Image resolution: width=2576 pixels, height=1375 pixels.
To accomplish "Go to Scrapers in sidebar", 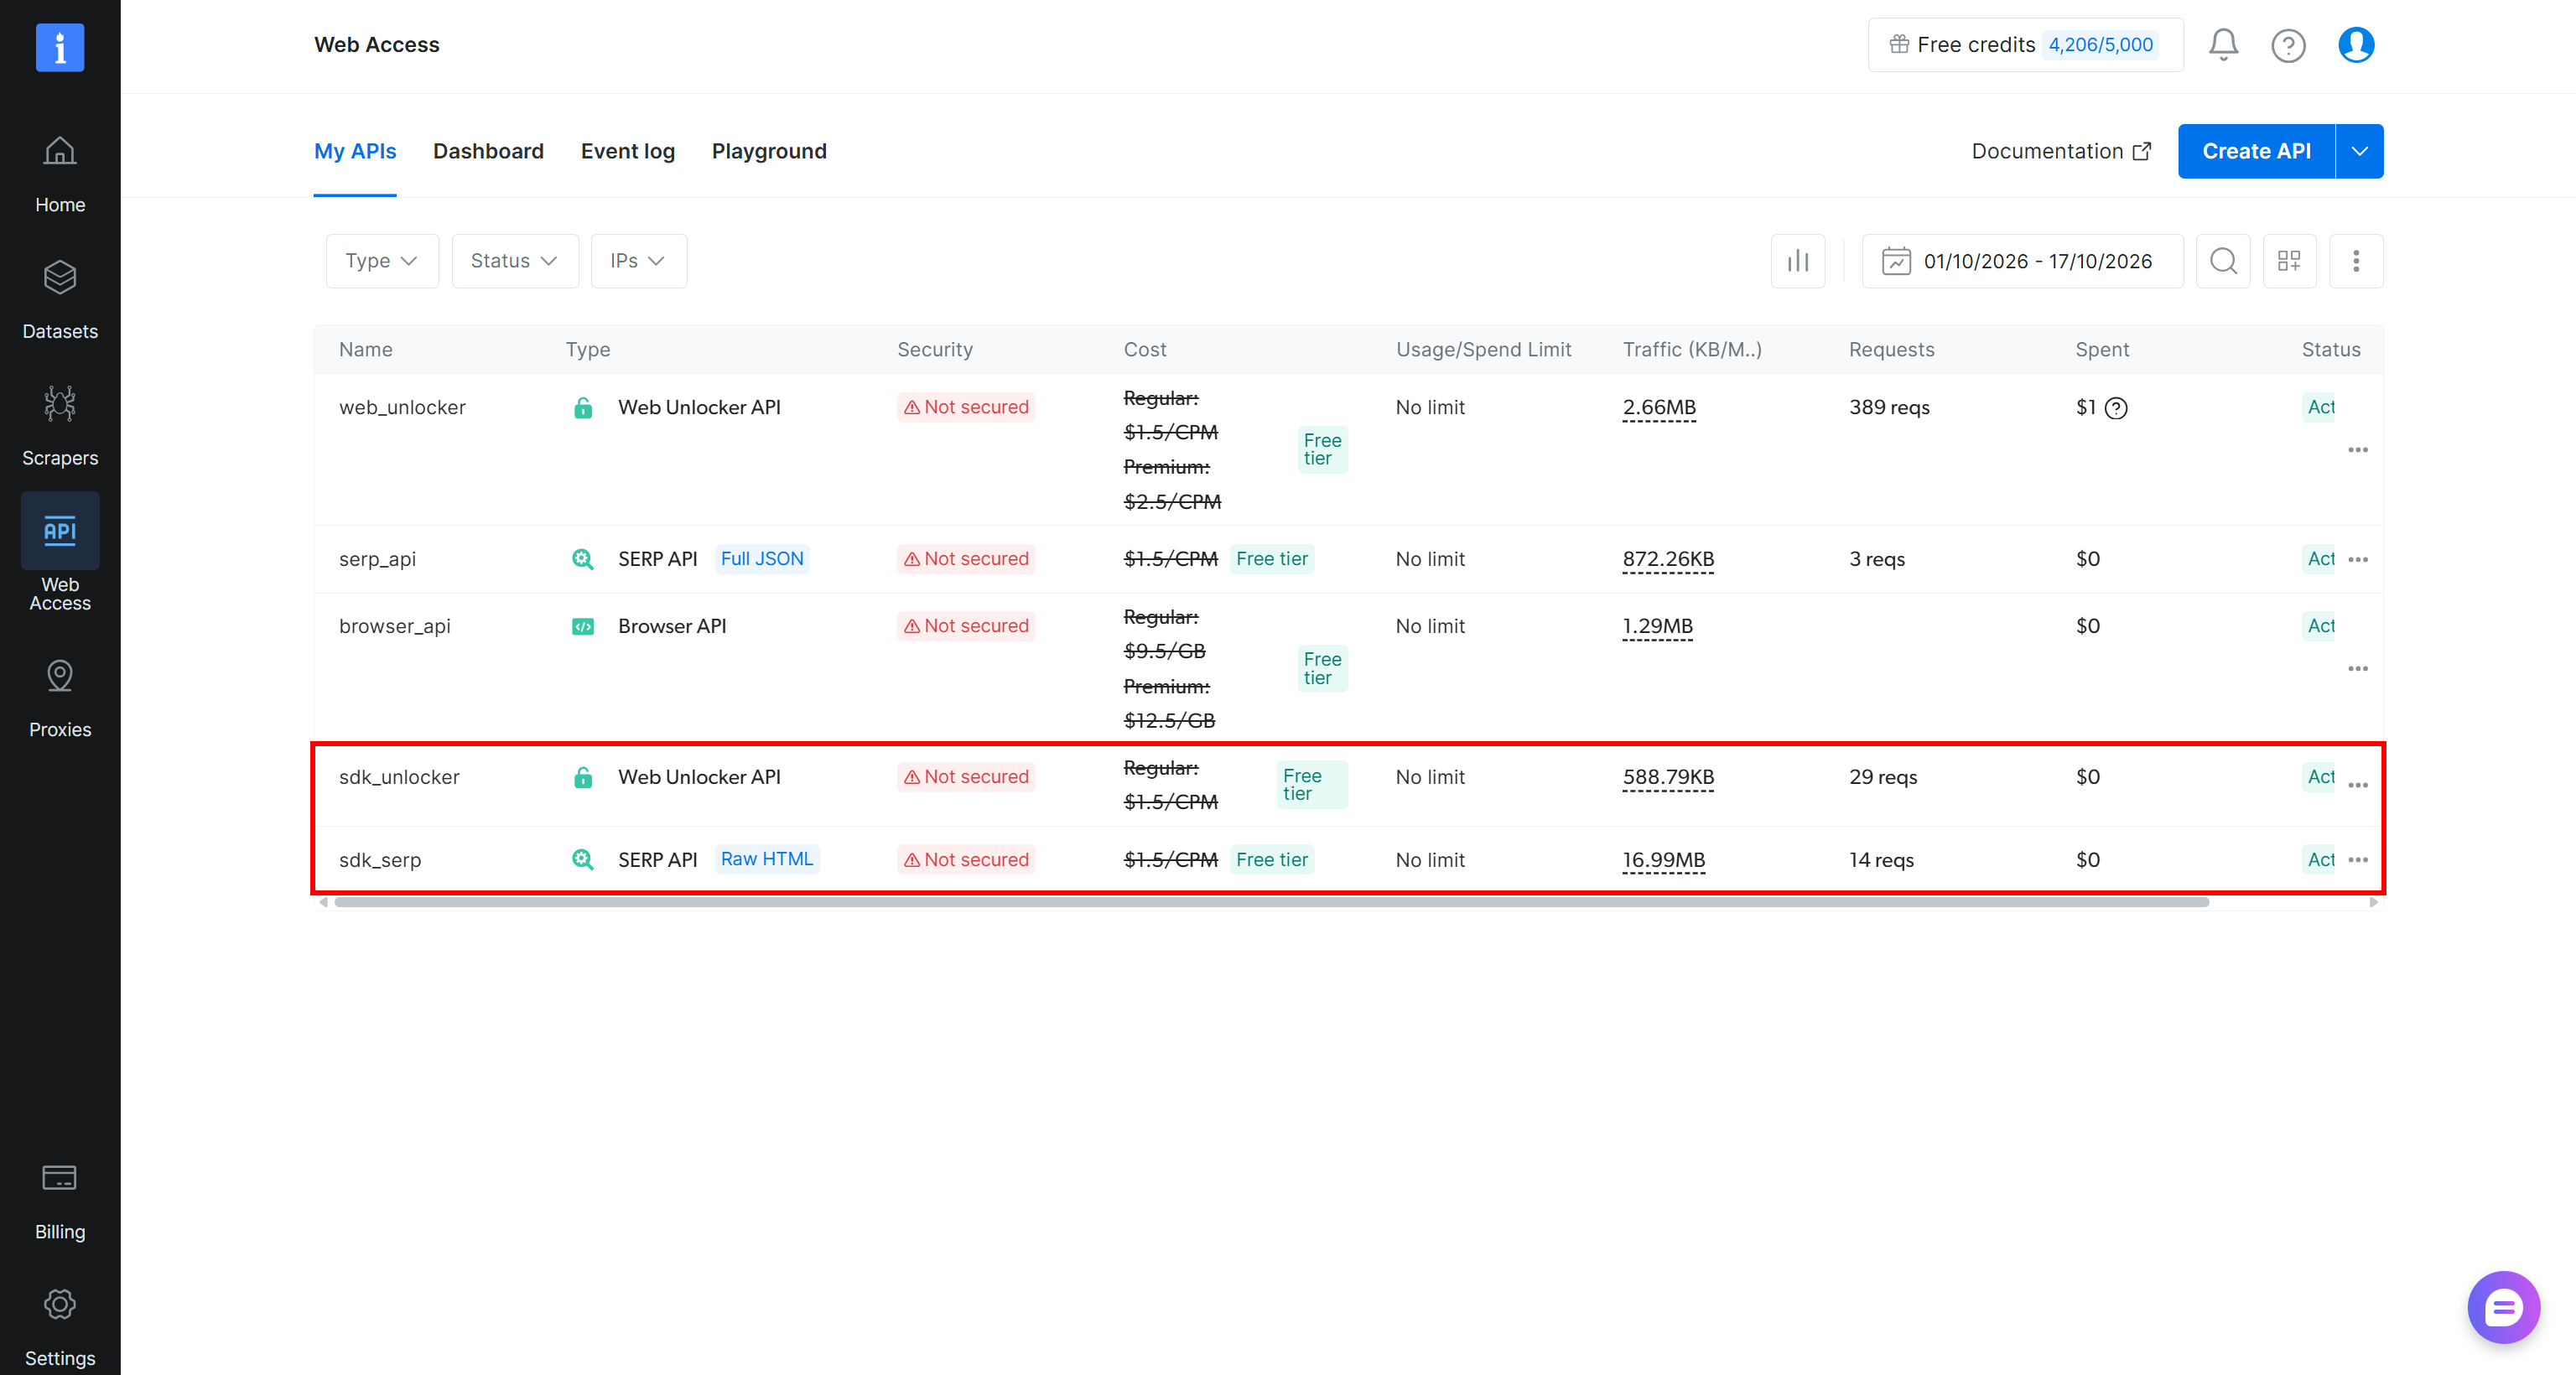I will point(60,427).
